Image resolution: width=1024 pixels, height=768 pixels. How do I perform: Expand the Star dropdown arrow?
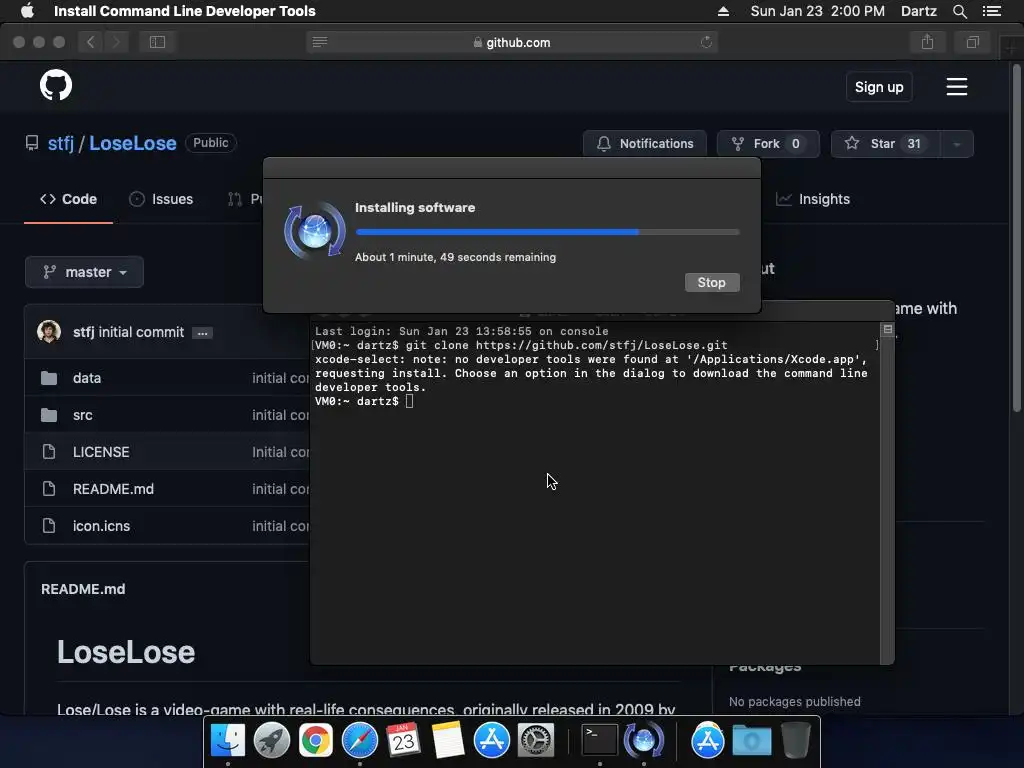(957, 144)
